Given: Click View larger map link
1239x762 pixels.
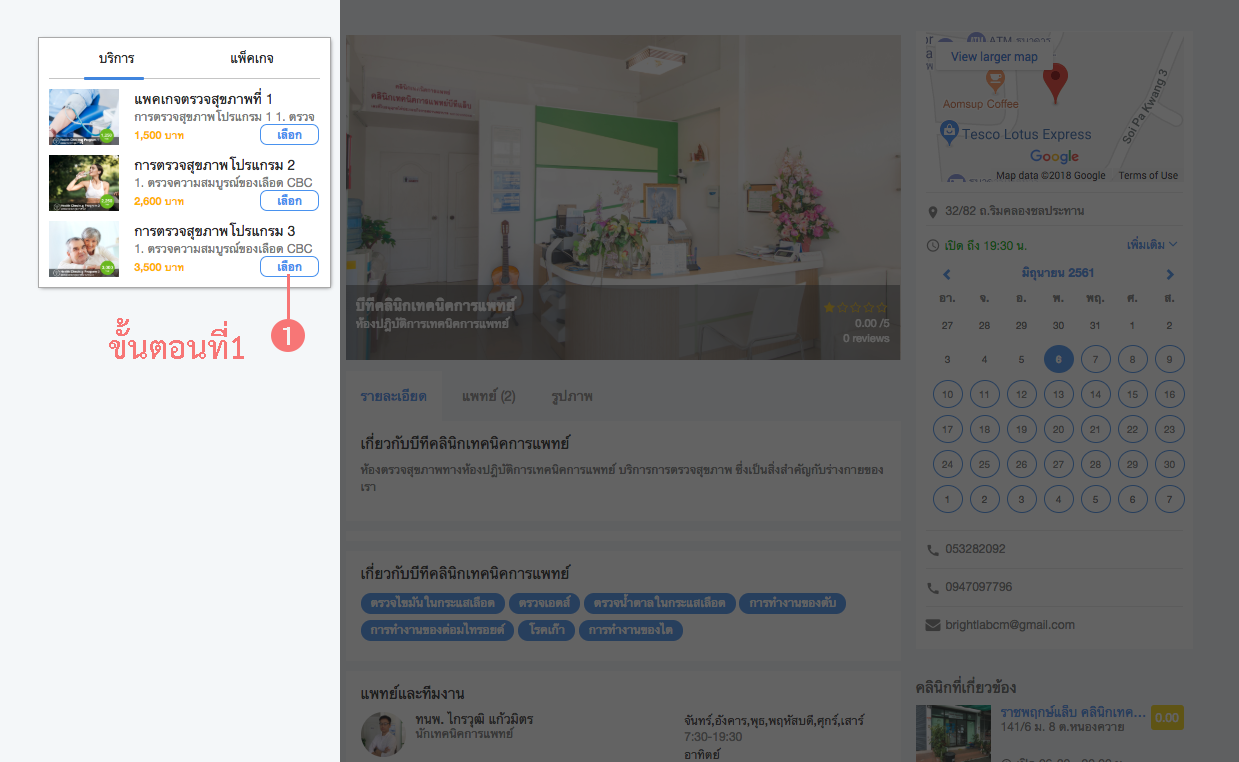Looking at the screenshot, I should [x=994, y=57].
